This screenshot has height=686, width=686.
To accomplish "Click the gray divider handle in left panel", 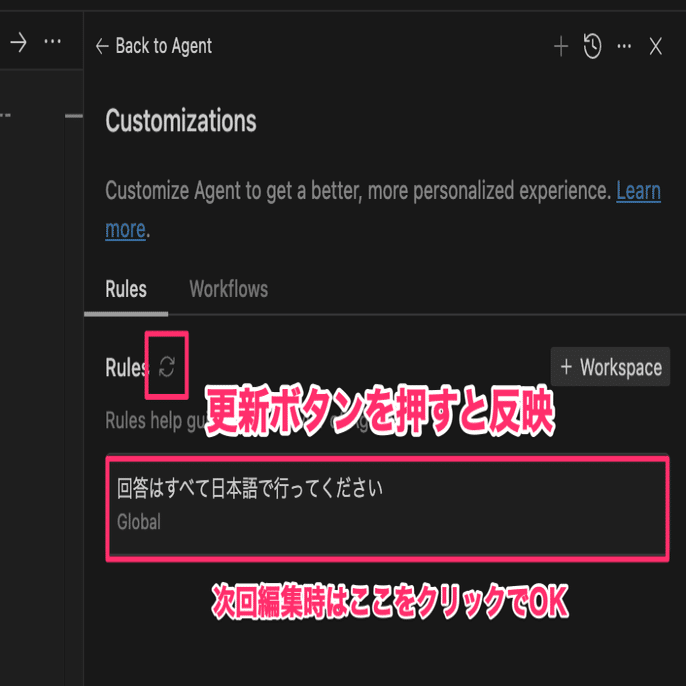I will click(x=74, y=116).
